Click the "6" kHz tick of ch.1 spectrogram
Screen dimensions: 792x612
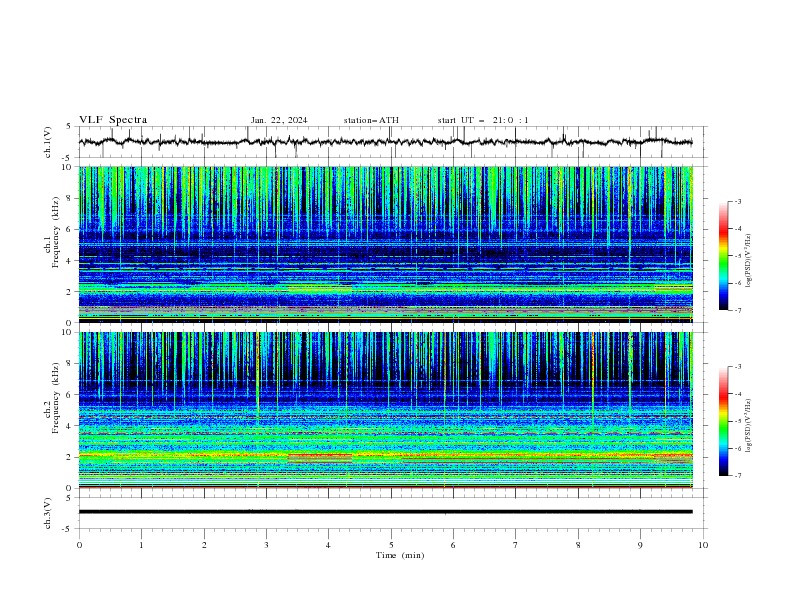[70, 230]
